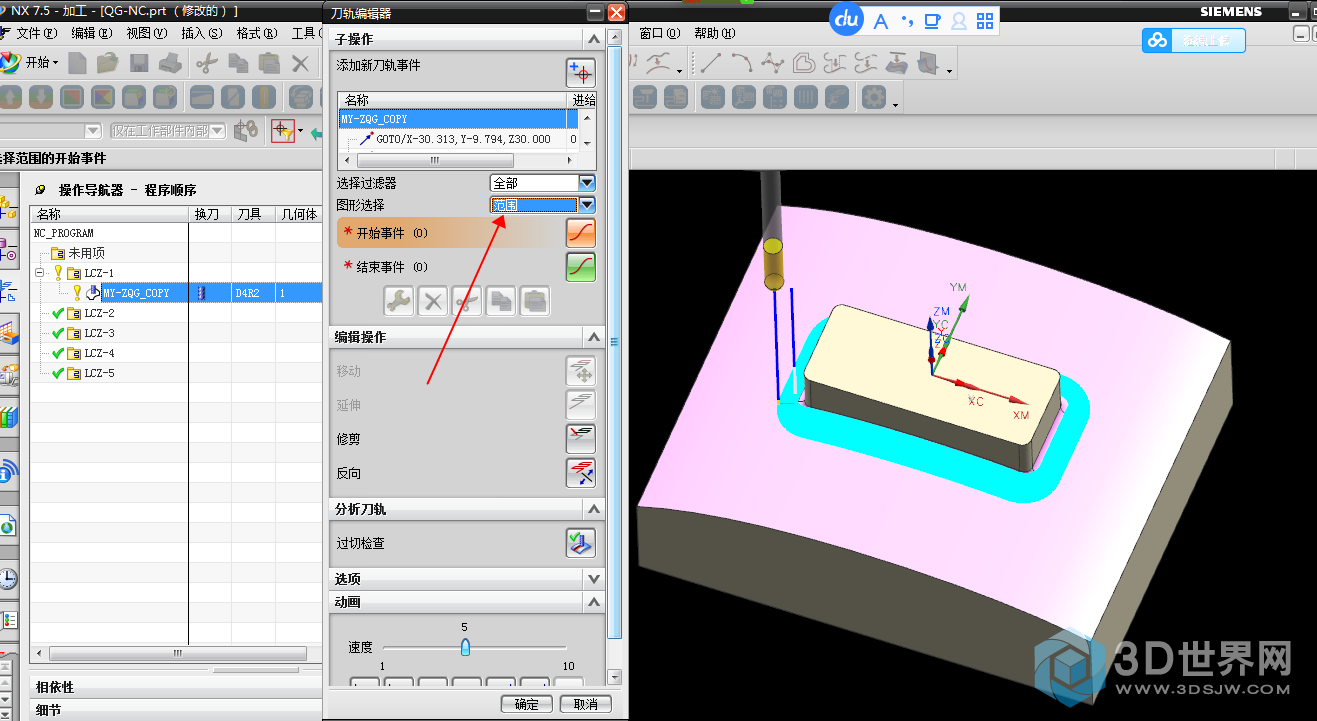The height and width of the screenshot is (721, 1317).
Task: Click the line curve tool icon
Action: 711,63
